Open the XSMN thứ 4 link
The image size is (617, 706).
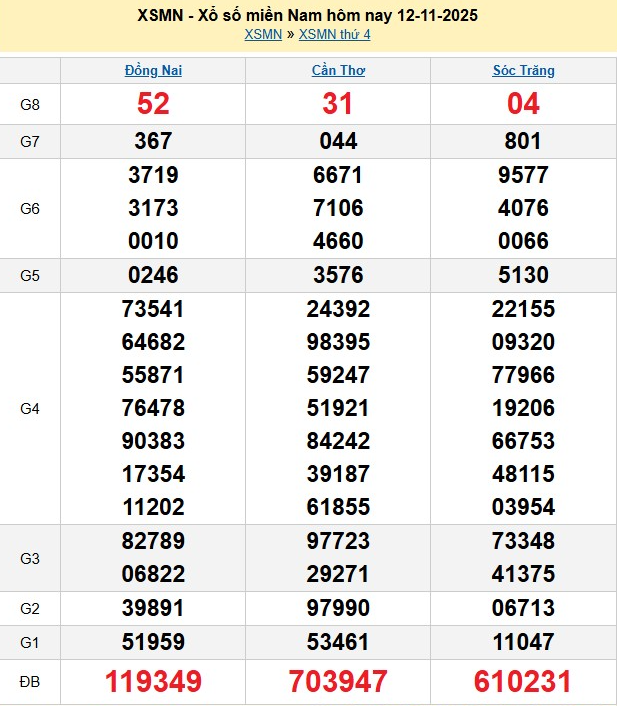tap(335, 35)
